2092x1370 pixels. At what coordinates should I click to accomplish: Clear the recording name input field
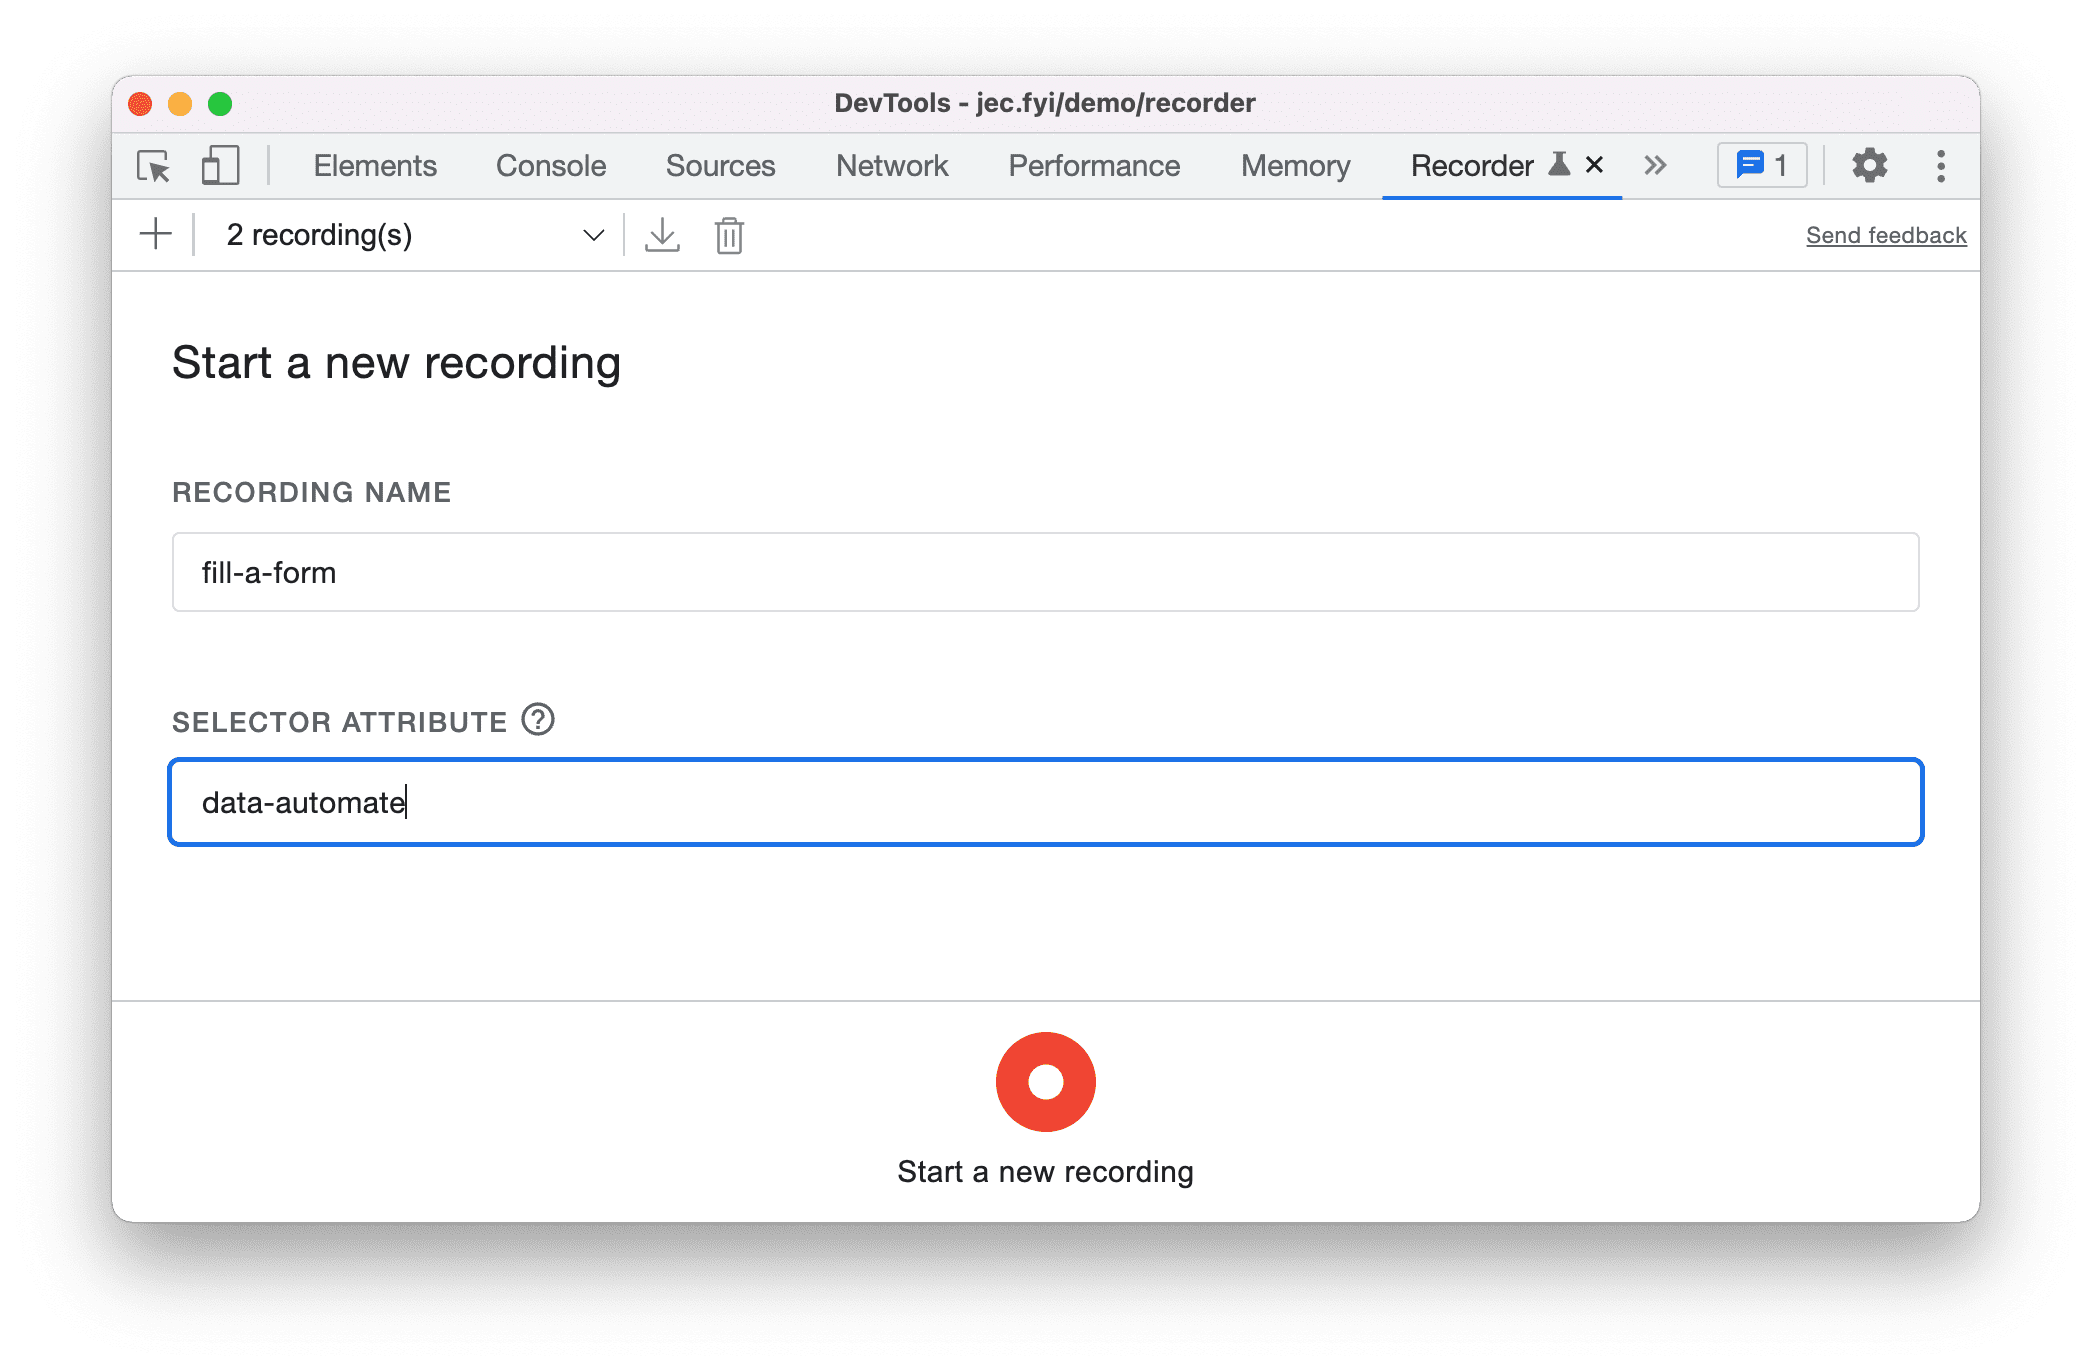pyautogui.click(x=1046, y=573)
